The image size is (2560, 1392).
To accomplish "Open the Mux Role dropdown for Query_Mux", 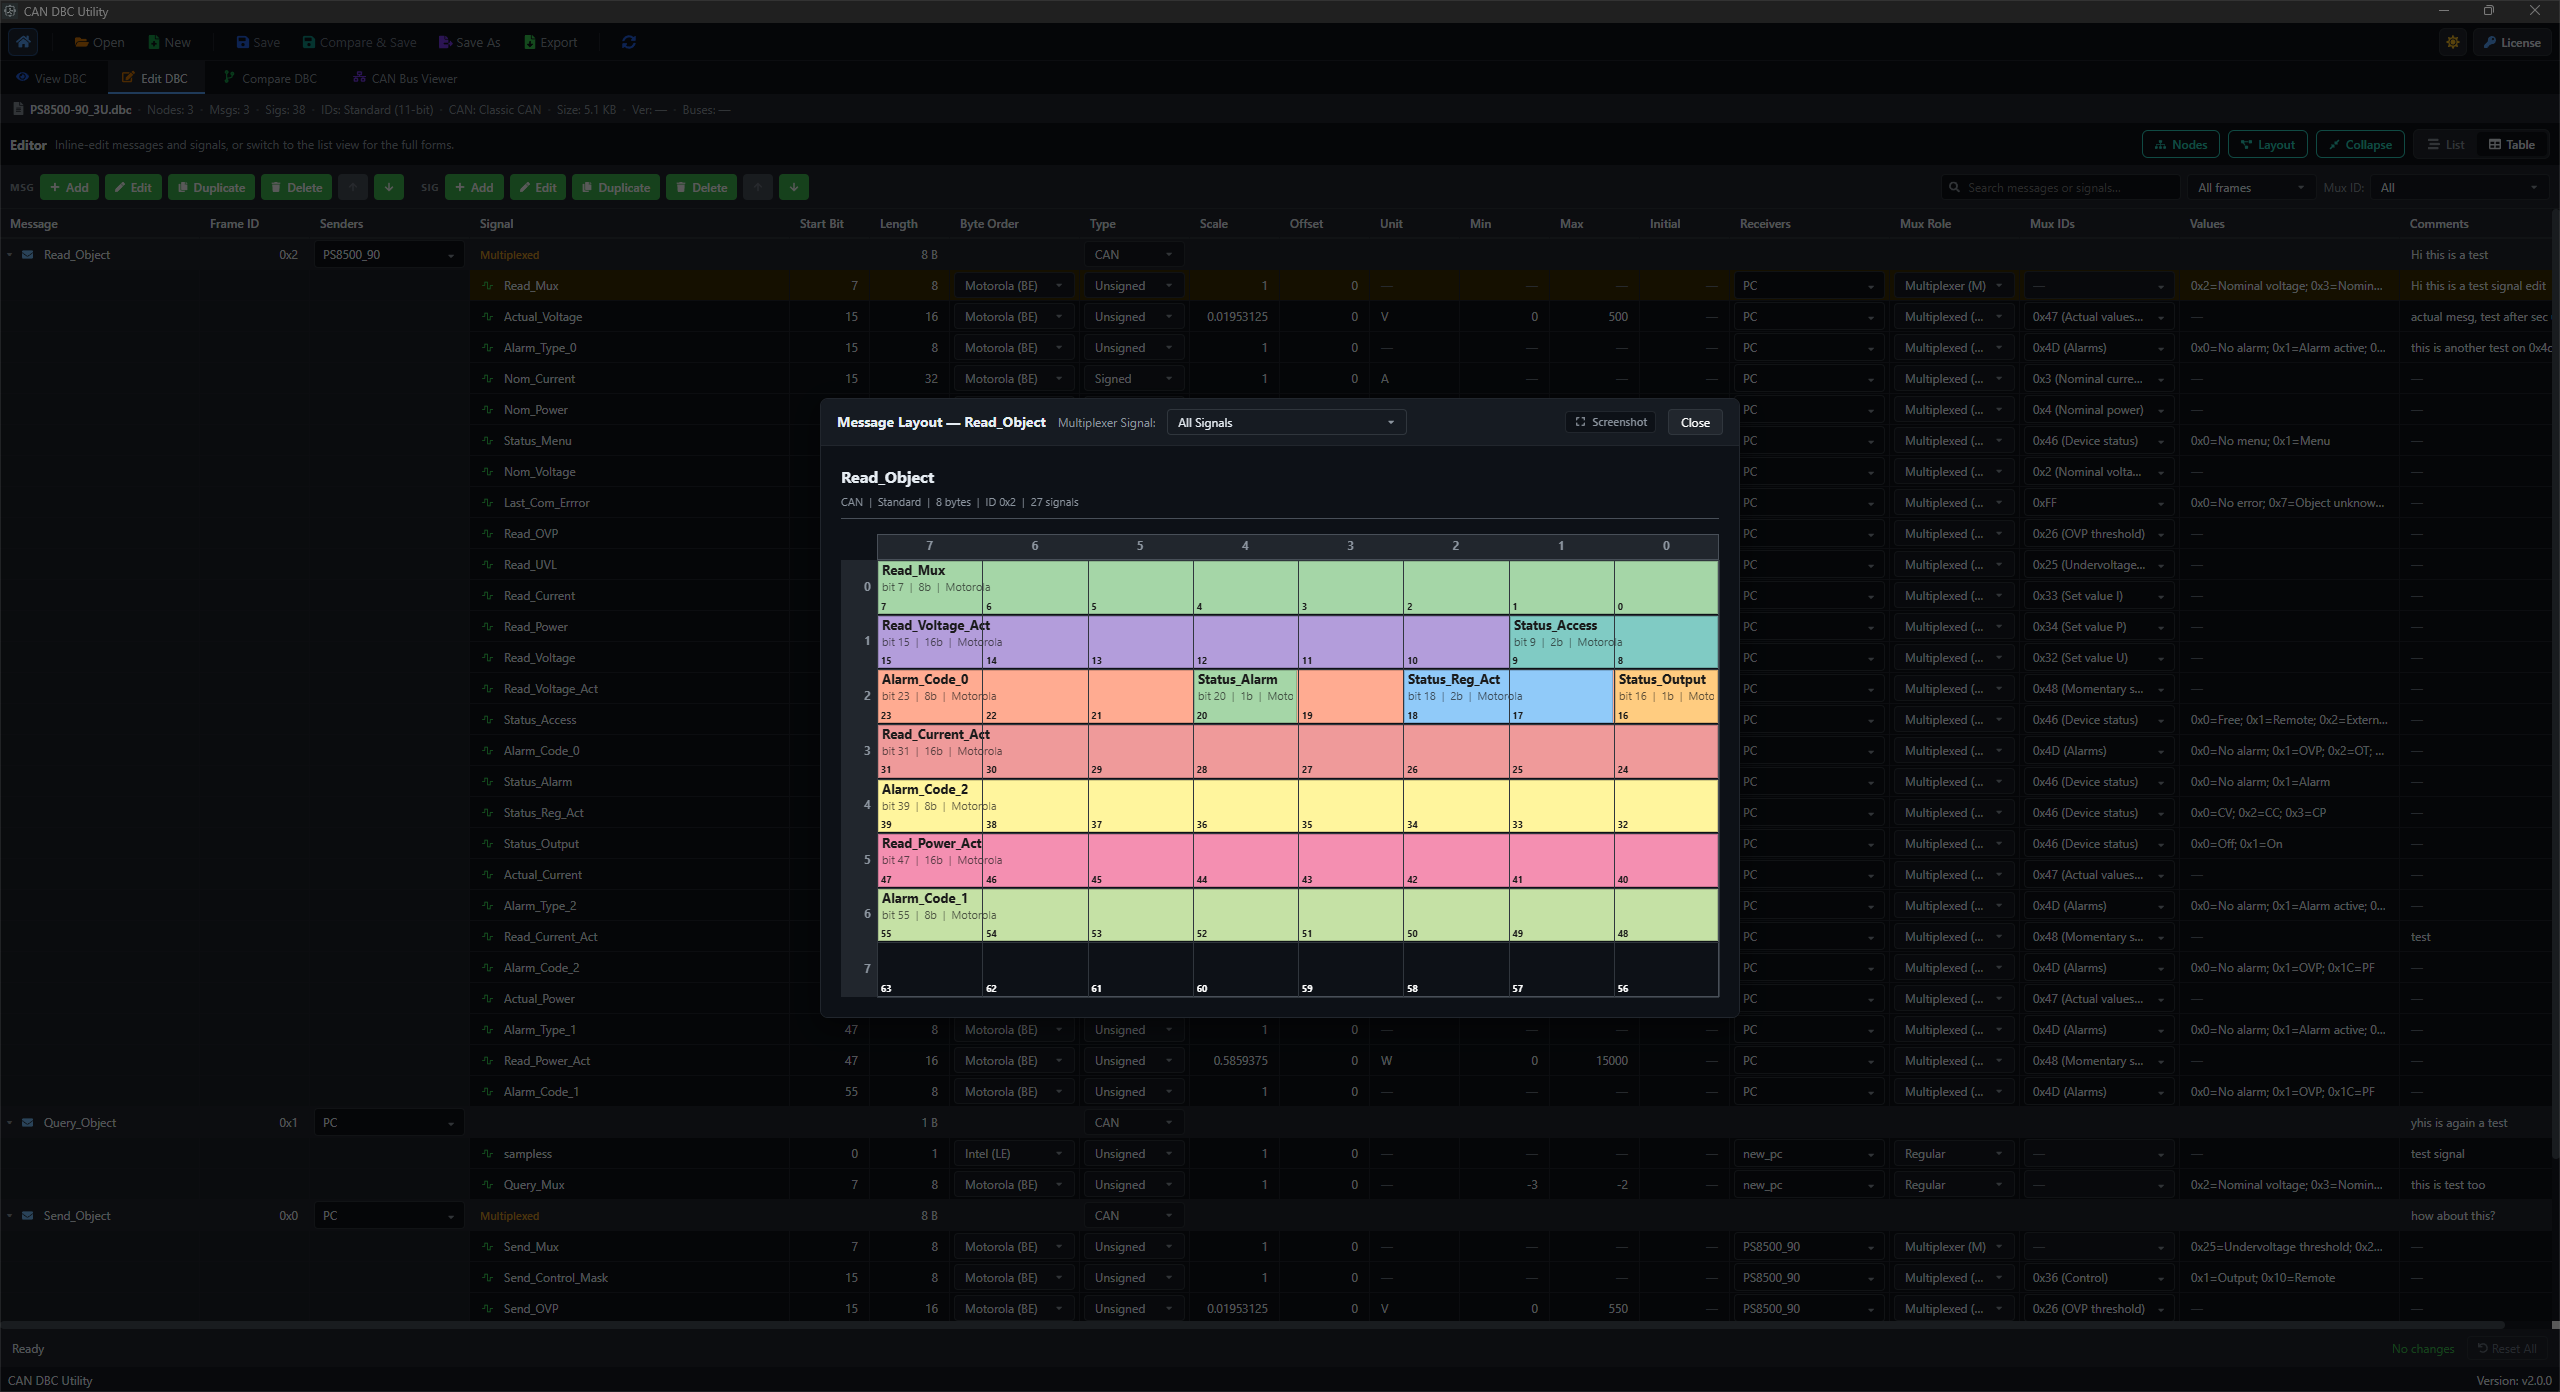I will (1955, 1185).
